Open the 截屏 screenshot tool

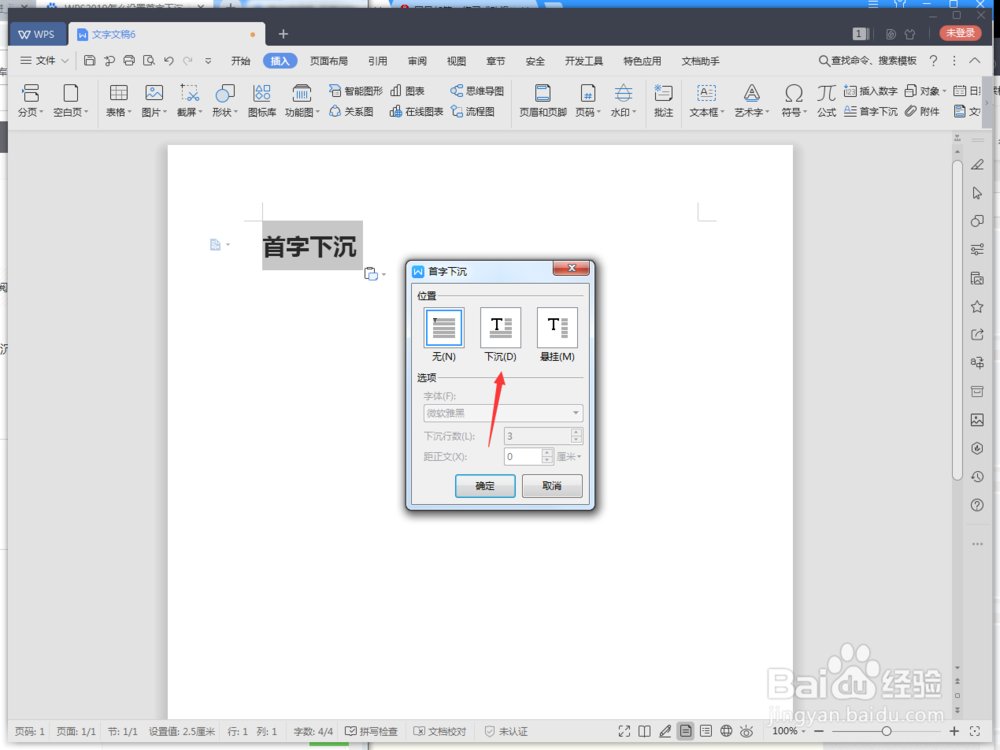coord(189,101)
